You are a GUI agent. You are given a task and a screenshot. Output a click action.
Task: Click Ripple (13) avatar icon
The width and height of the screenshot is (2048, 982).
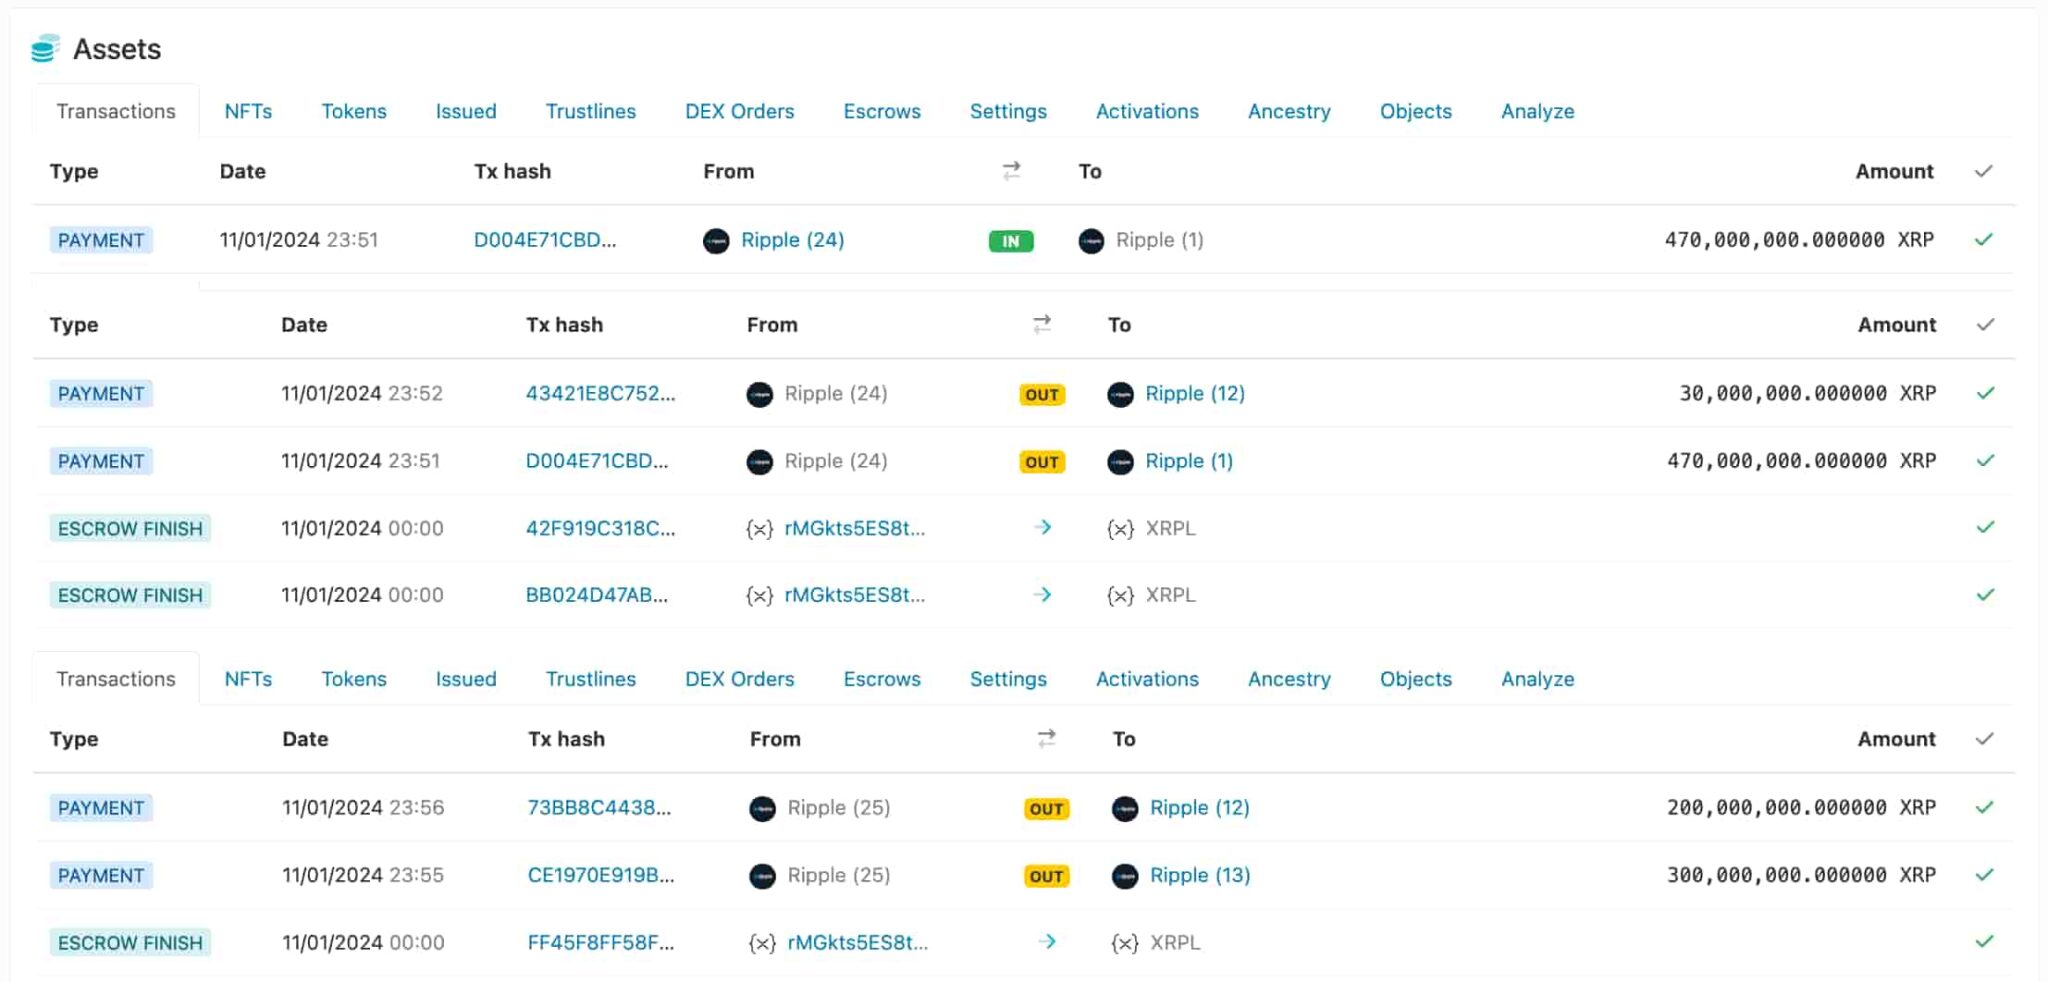(1125, 876)
